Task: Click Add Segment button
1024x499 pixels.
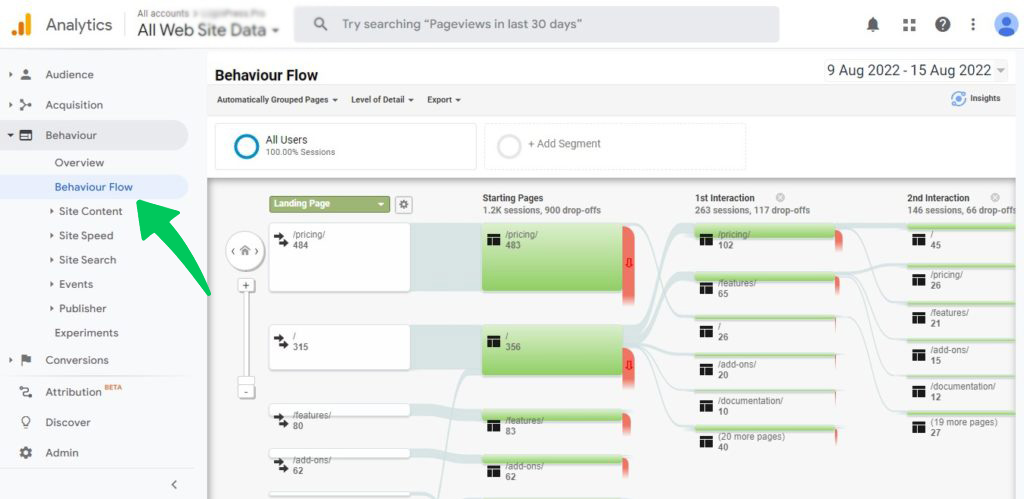Action: click(x=564, y=144)
